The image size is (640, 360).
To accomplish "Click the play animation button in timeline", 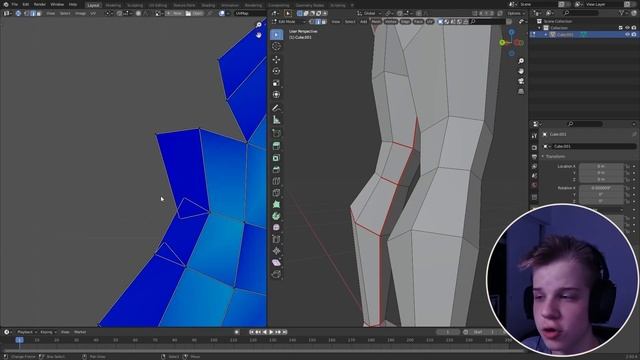I will tap(271, 332).
